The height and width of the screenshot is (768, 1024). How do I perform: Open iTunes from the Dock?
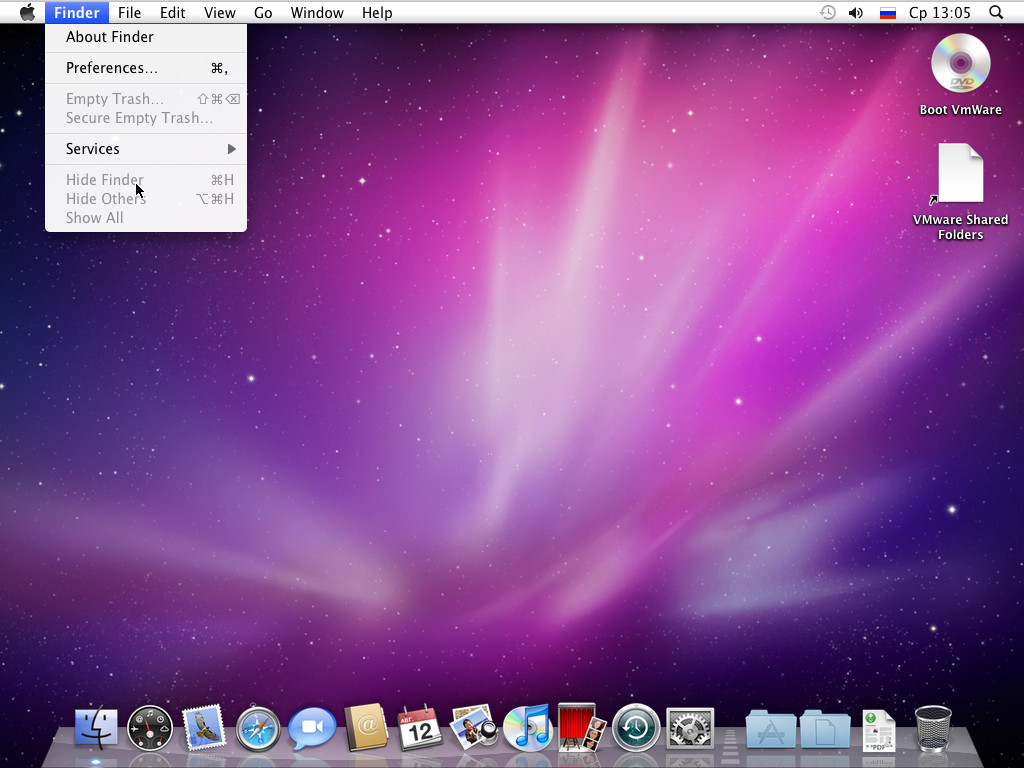tap(528, 728)
